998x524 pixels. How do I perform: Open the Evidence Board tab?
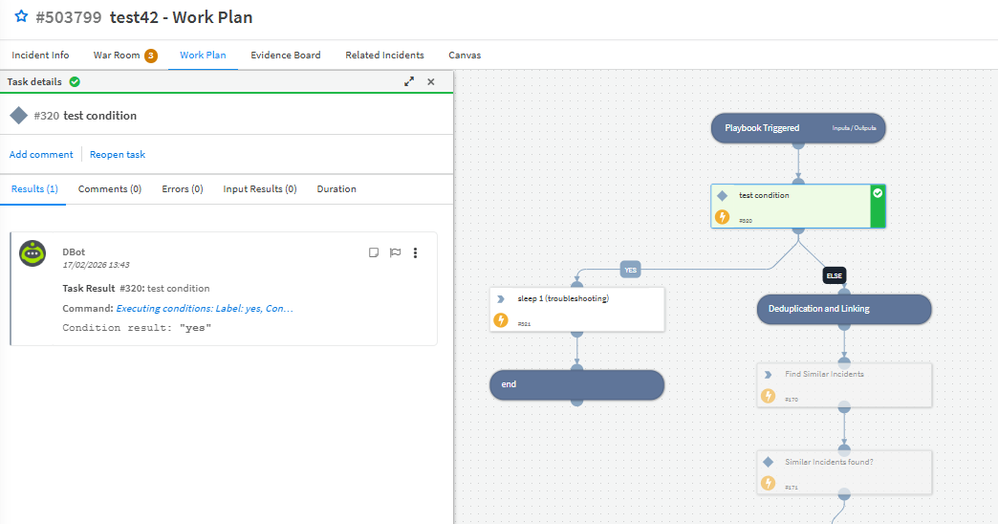pyautogui.click(x=285, y=55)
